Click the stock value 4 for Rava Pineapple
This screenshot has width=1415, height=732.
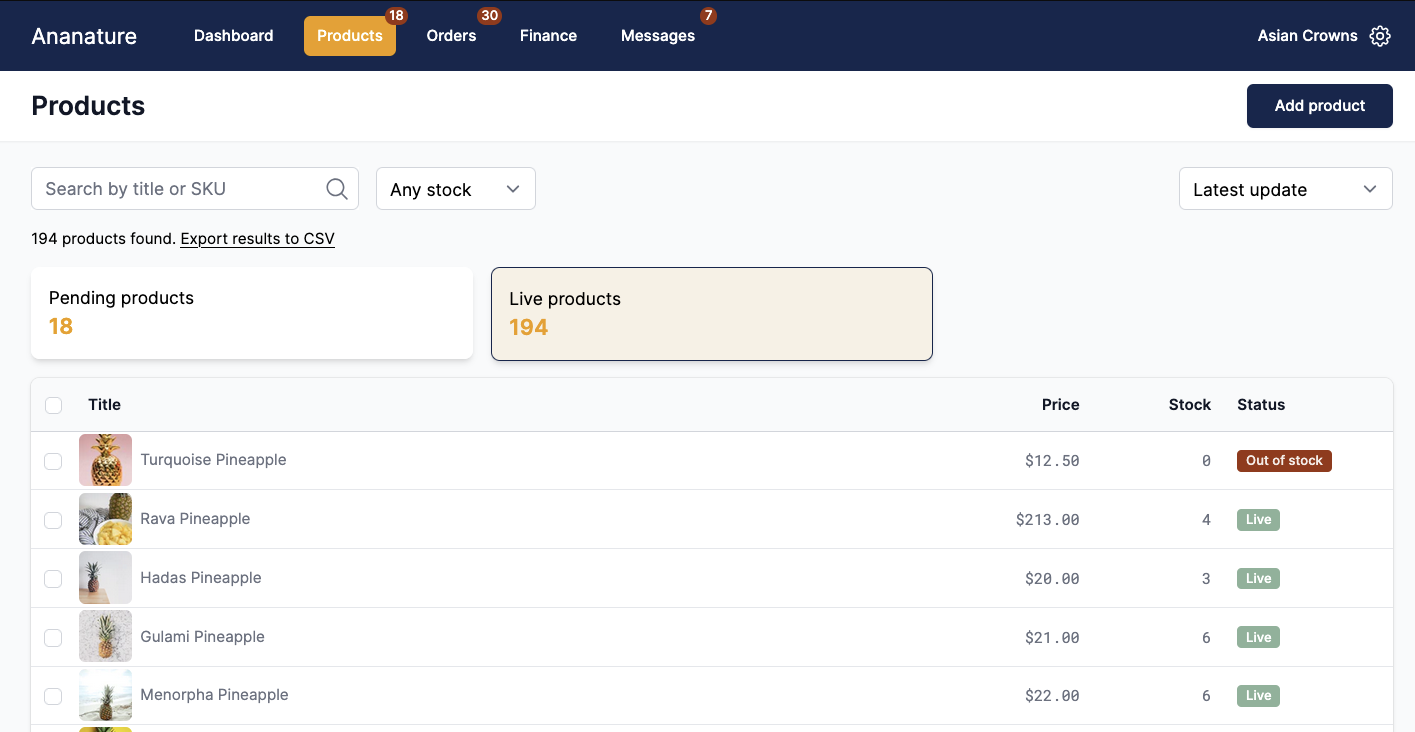(x=1206, y=520)
